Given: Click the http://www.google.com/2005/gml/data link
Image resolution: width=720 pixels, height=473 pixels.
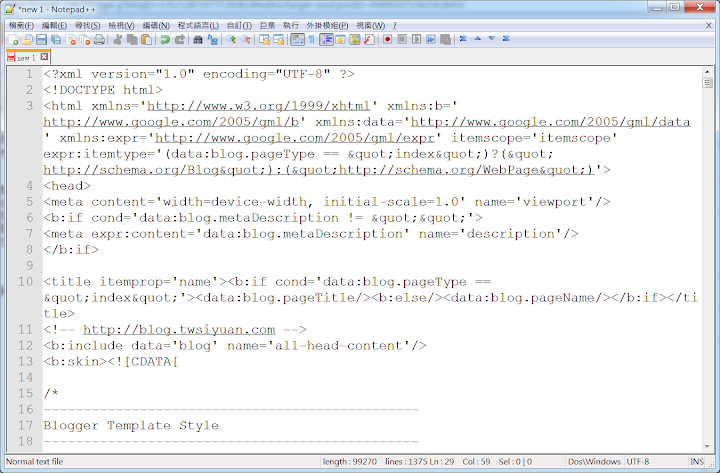Looking at the screenshot, I should click(550, 122).
